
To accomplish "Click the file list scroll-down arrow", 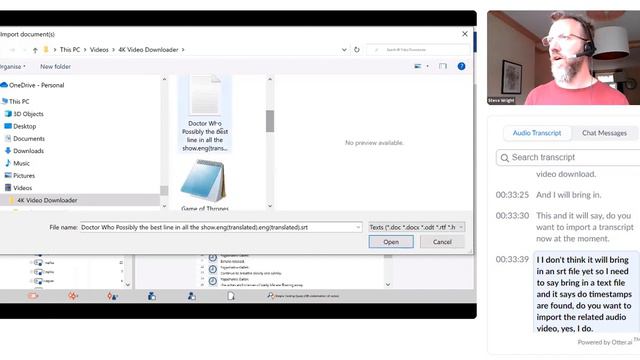I will tap(270, 206).
